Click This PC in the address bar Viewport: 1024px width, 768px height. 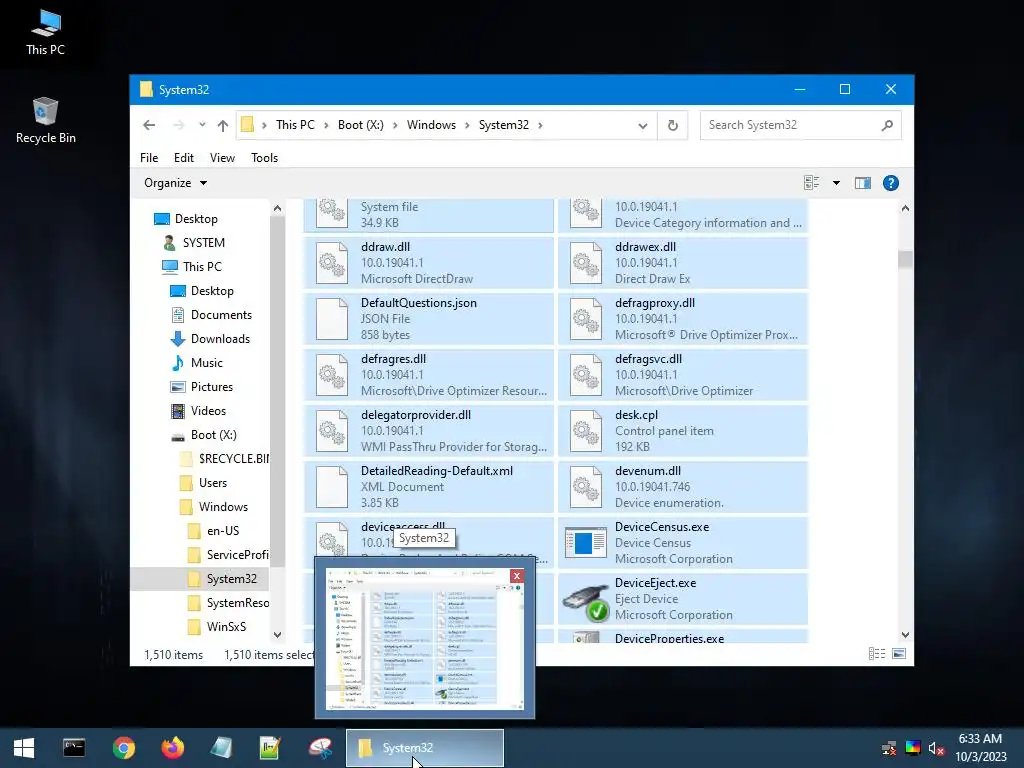[295, 125]
